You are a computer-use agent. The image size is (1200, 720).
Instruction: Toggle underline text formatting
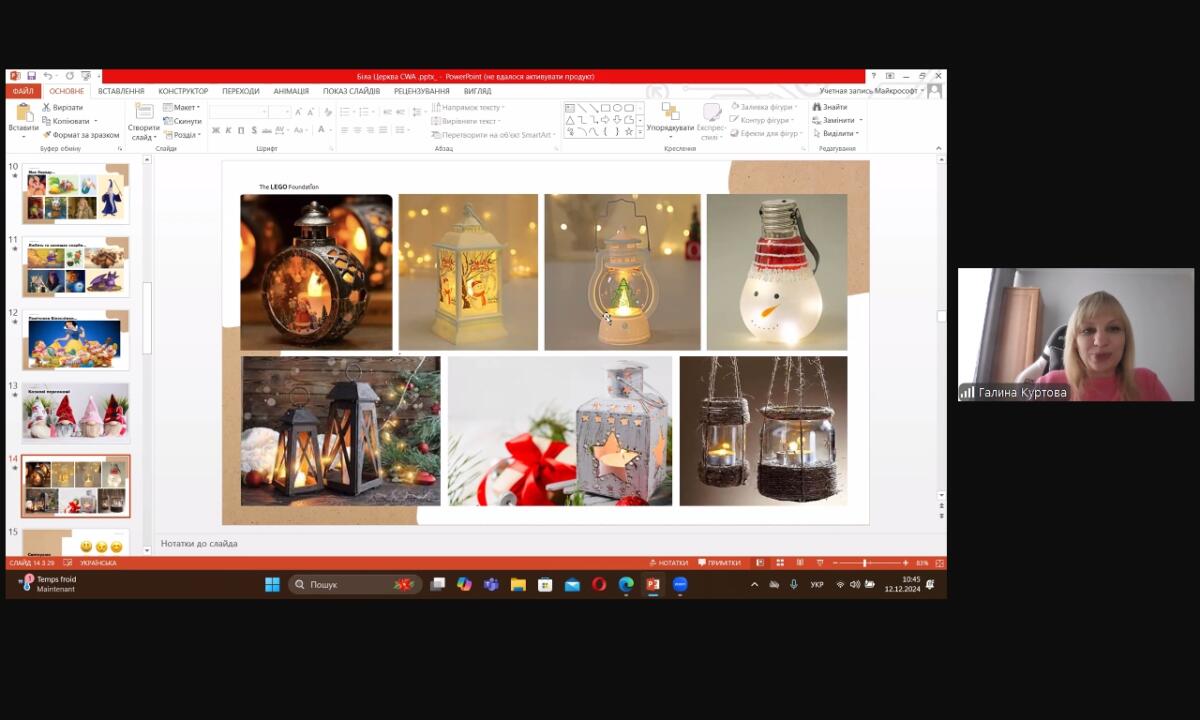[241, 130]
